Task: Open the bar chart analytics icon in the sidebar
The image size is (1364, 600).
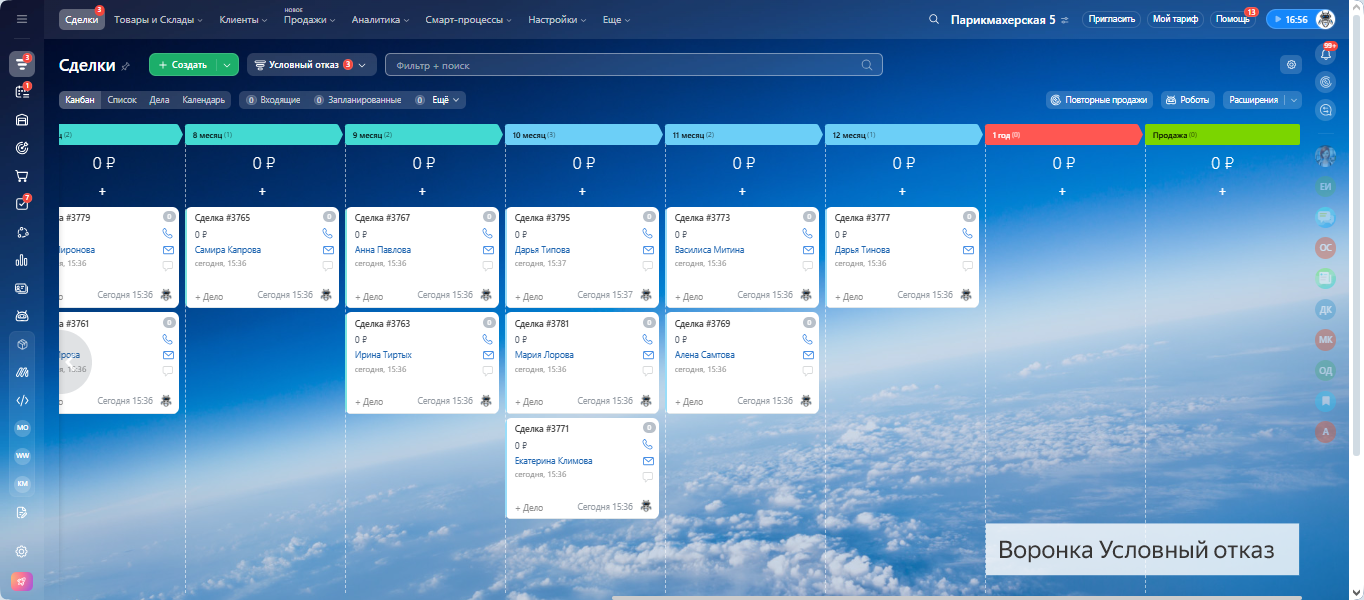Action: pyautogui.click(x=22, y=260)
